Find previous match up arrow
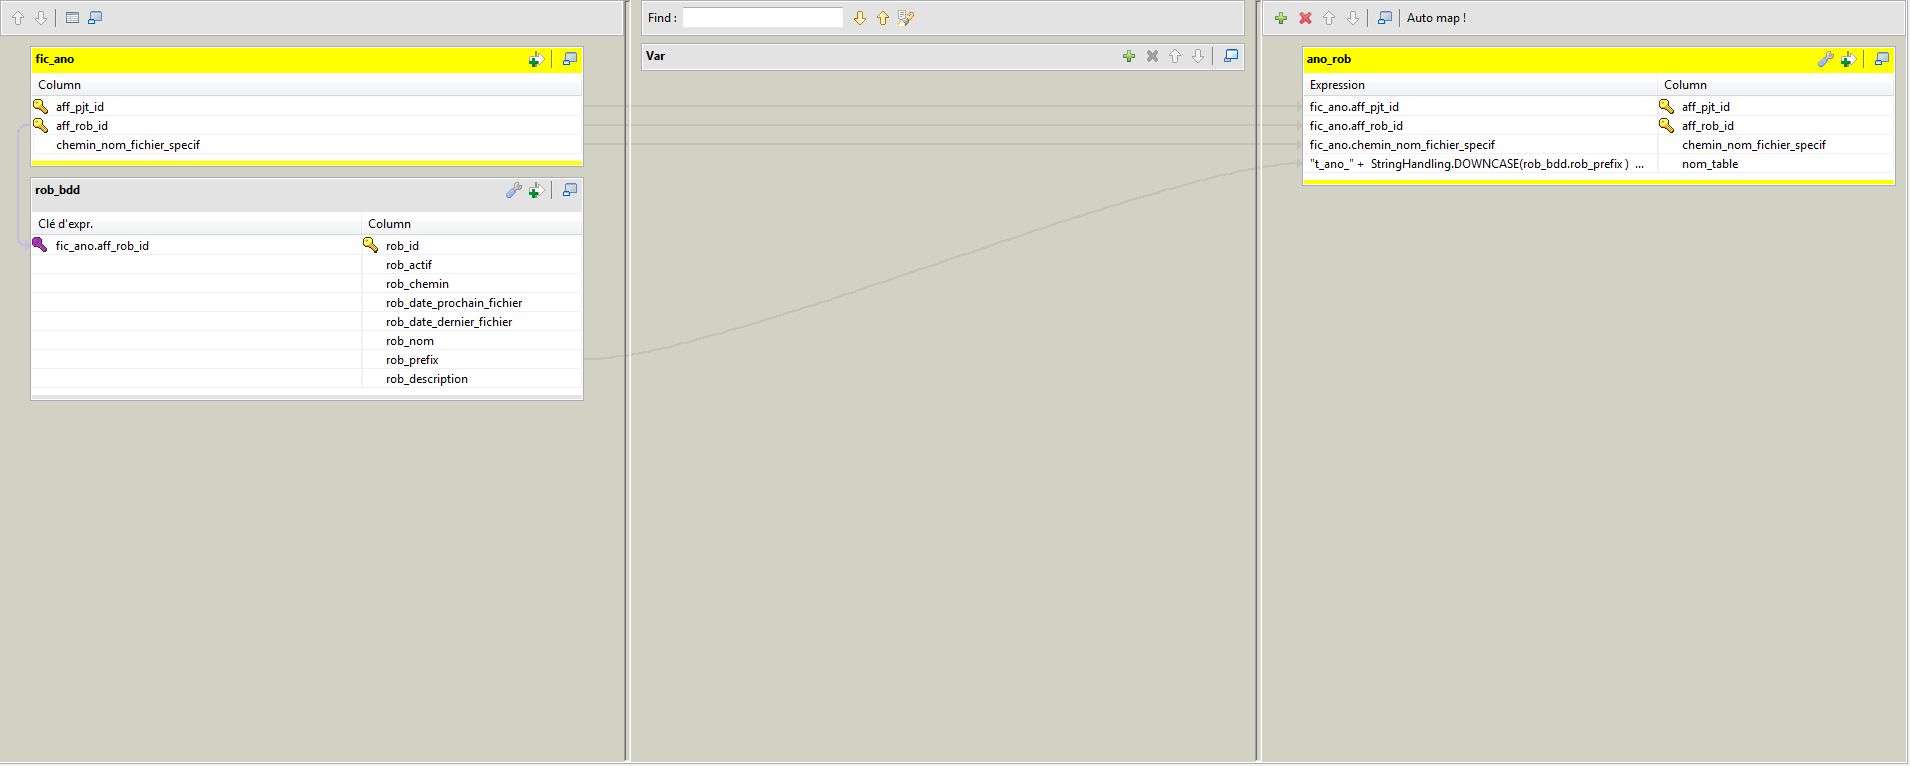Viewport: 1910px width, 766px height. coord(883,18)
